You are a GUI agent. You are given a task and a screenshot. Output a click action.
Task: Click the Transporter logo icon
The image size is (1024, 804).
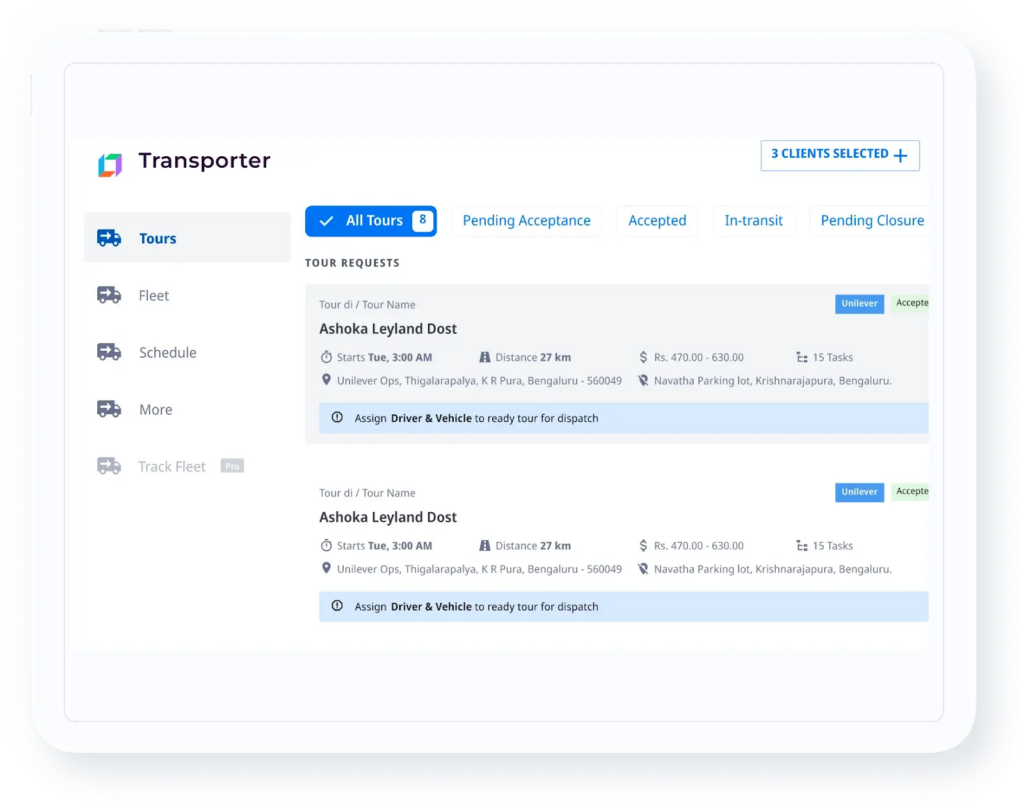[110, 164]
